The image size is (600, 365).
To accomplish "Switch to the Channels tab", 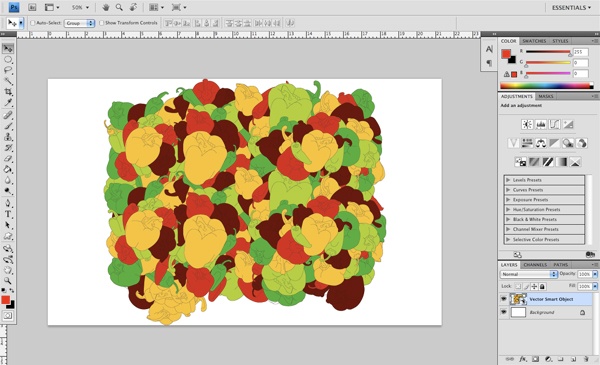I will [x=535, y=265].
